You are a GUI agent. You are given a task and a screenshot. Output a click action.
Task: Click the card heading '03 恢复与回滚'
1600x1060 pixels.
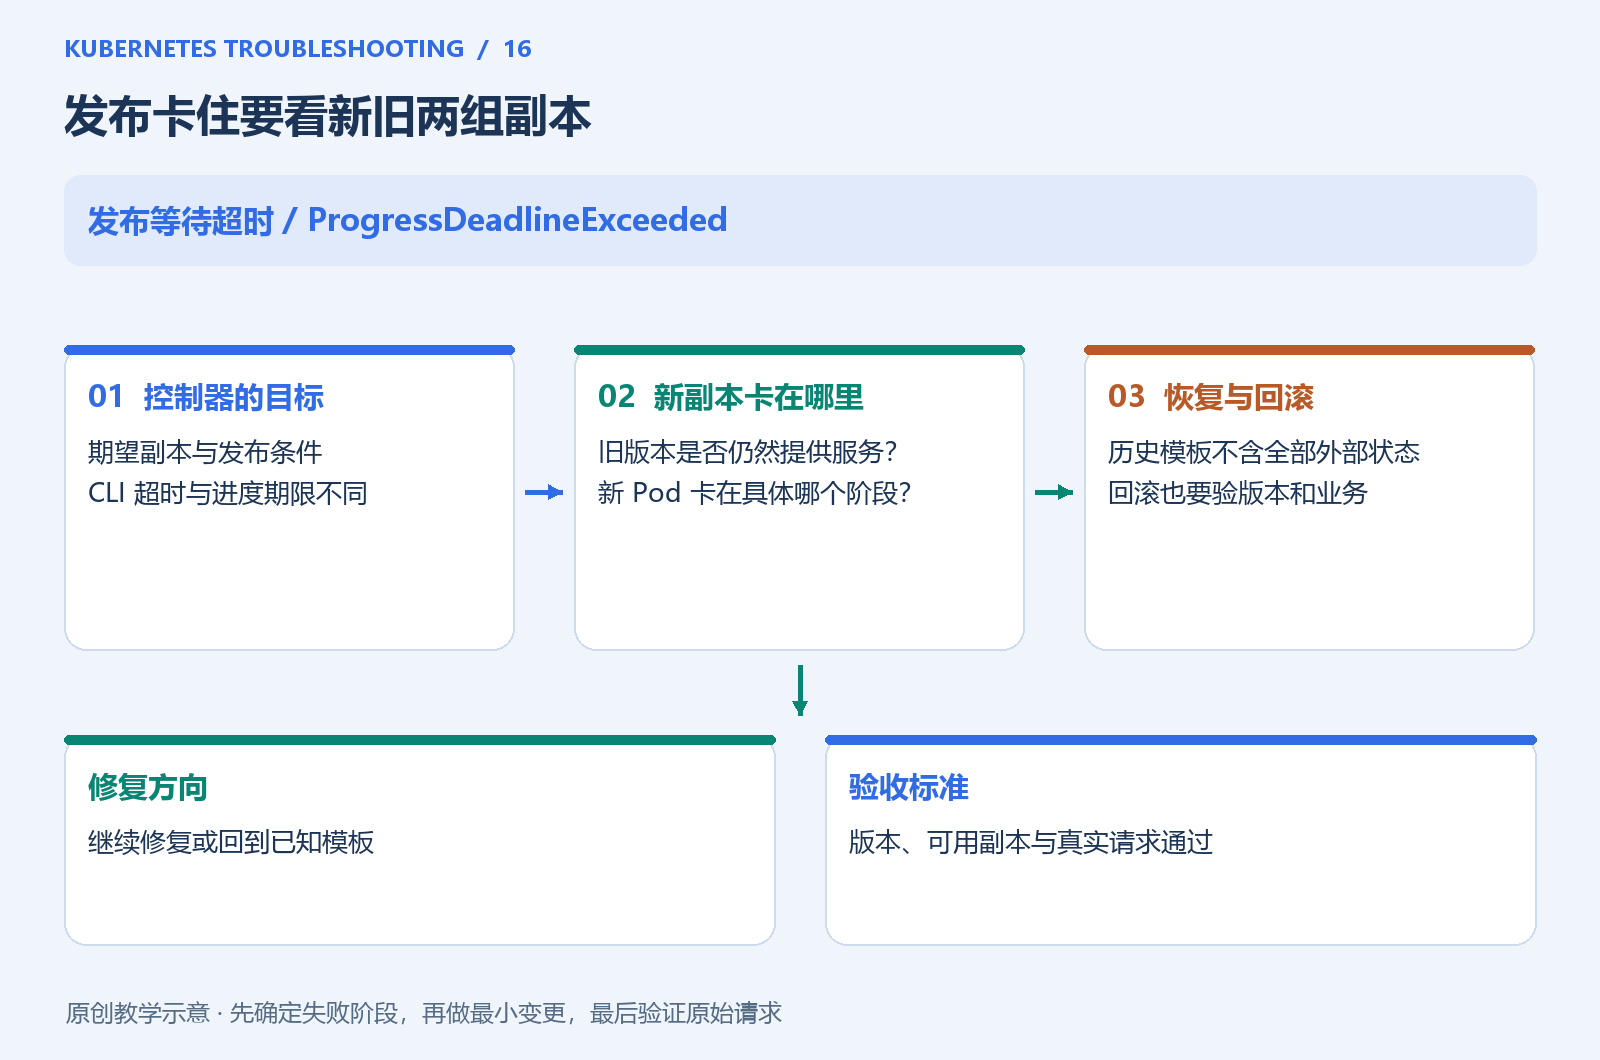(1211, 397)
